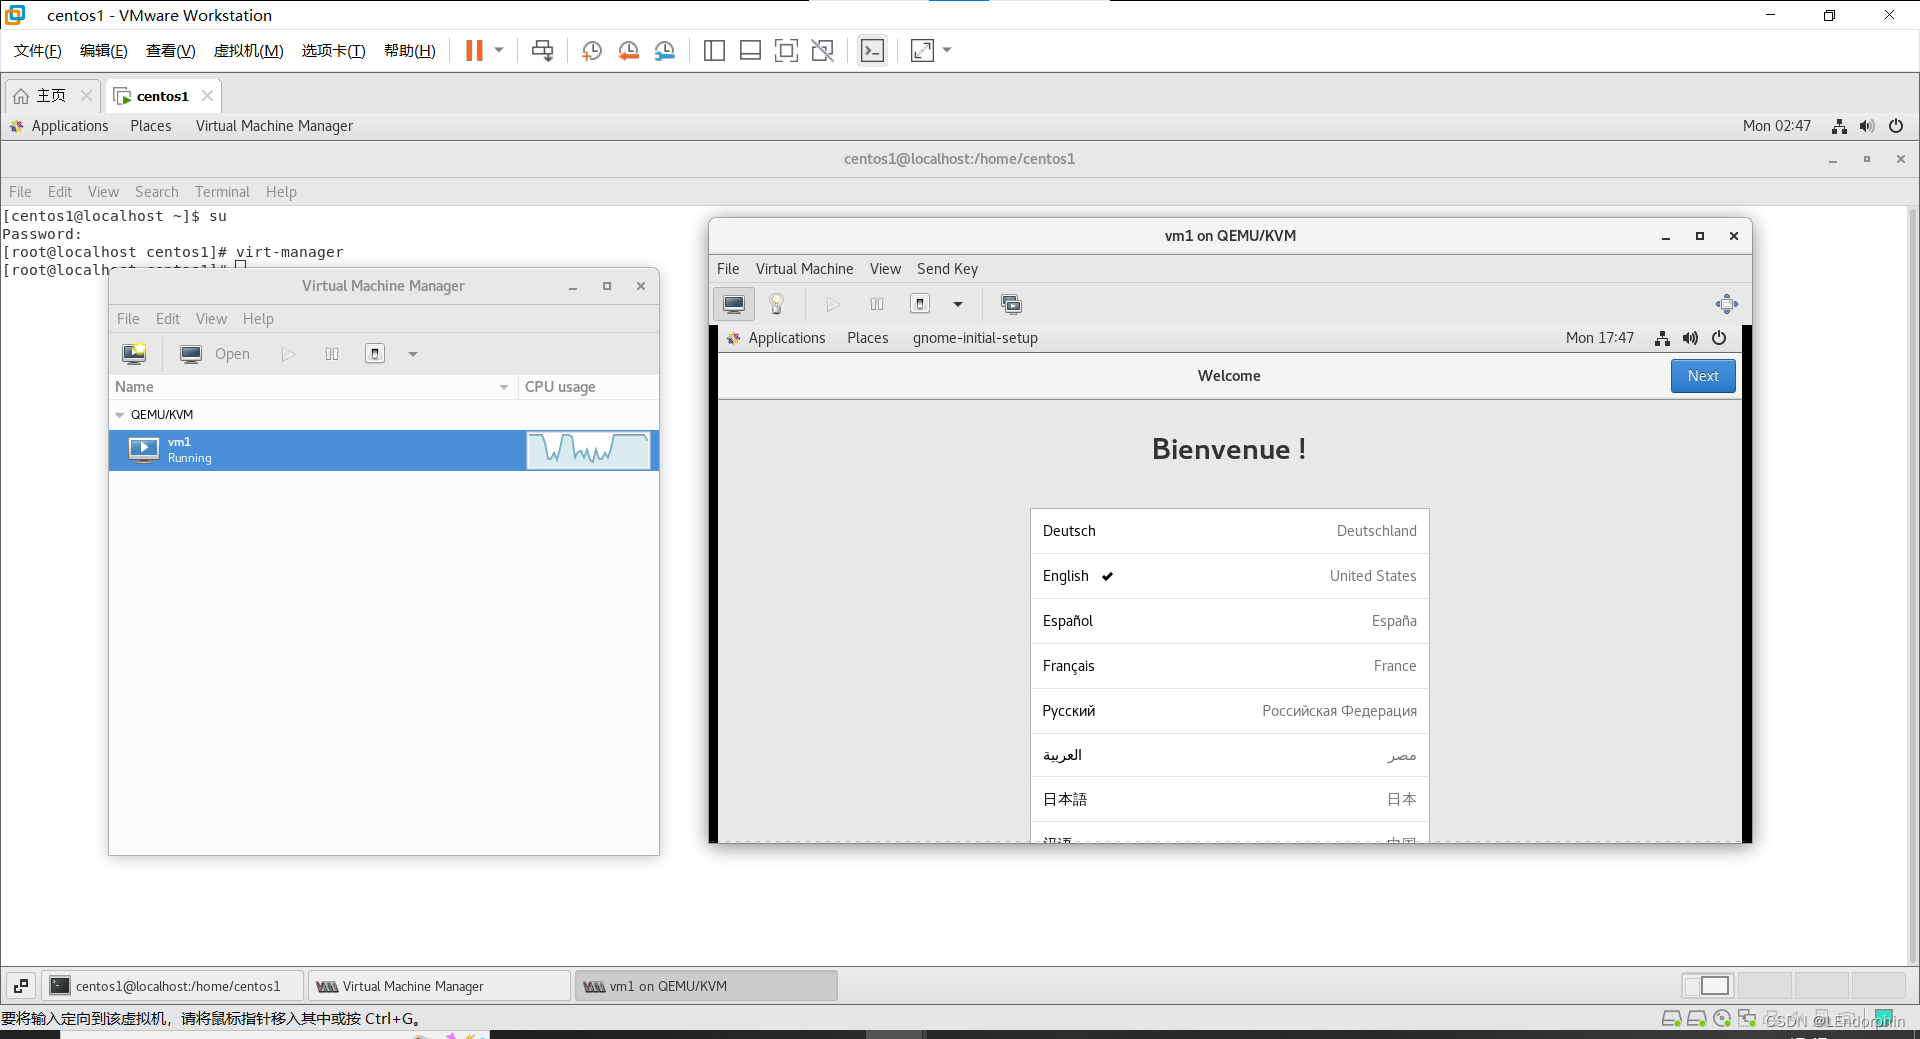This screenshot has width=1920, height=1039.
Task: Open the 文件(F) menu in VMware
Action: pos(38,51)
